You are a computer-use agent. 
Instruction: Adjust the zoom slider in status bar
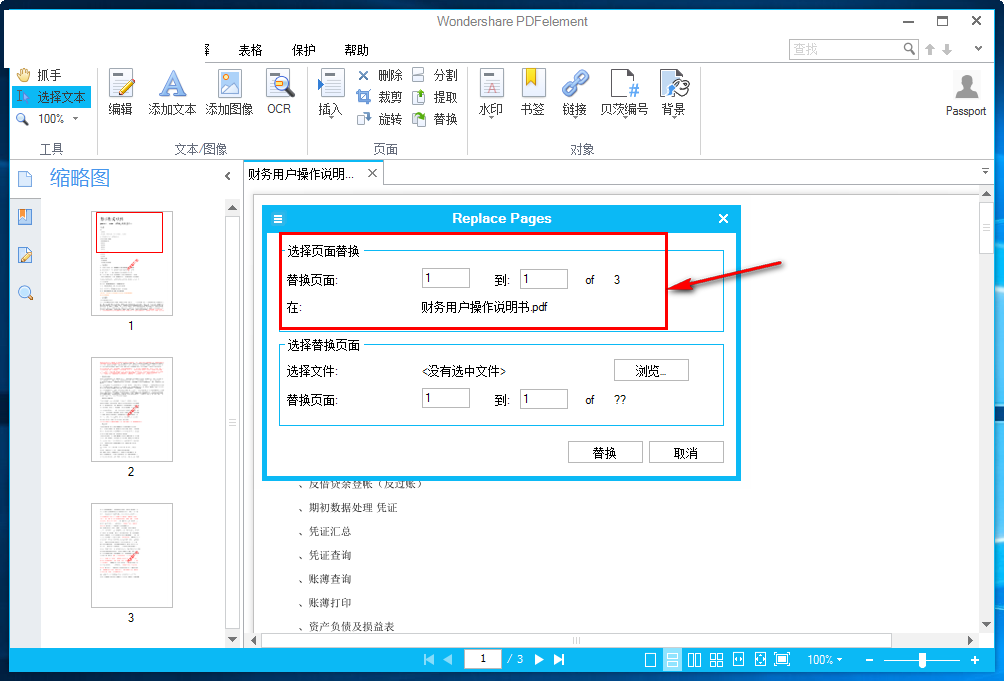921,660
